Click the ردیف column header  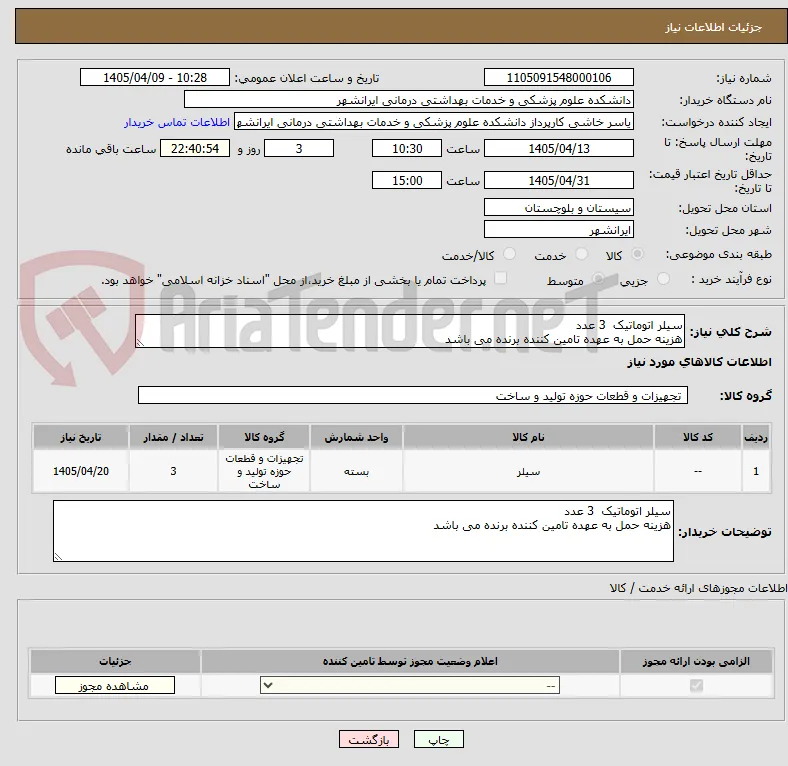(x=756, y=437)
